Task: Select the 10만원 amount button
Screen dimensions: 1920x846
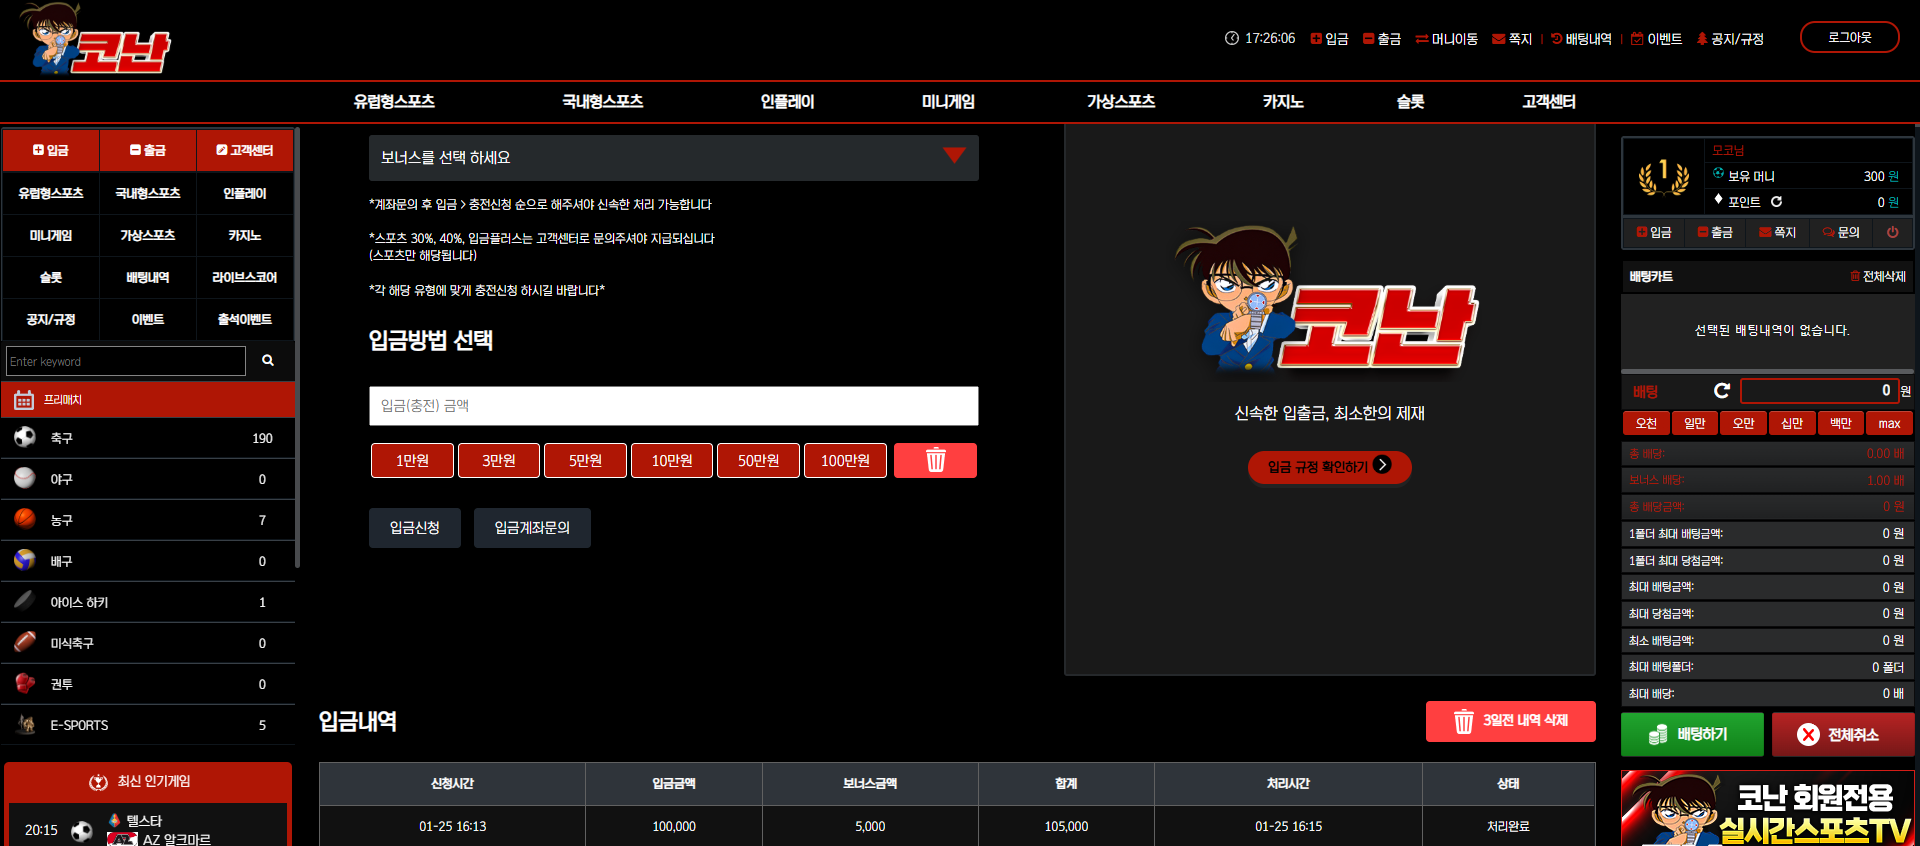Action: (672, 460)
